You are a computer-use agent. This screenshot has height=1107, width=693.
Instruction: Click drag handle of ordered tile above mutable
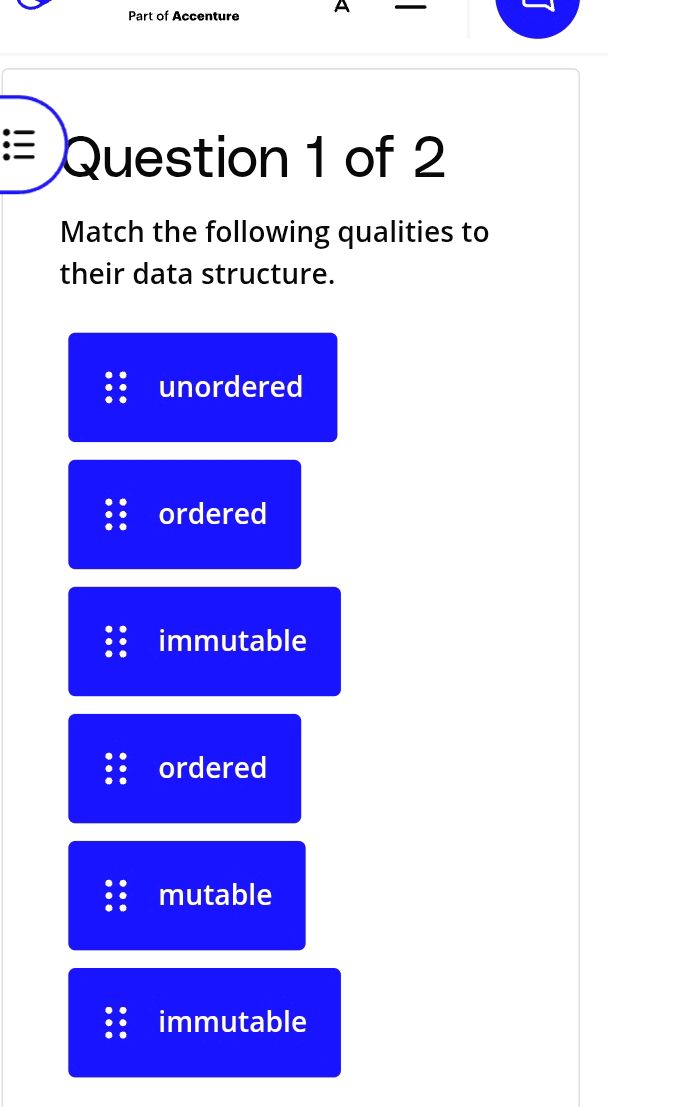coord(117,768)
